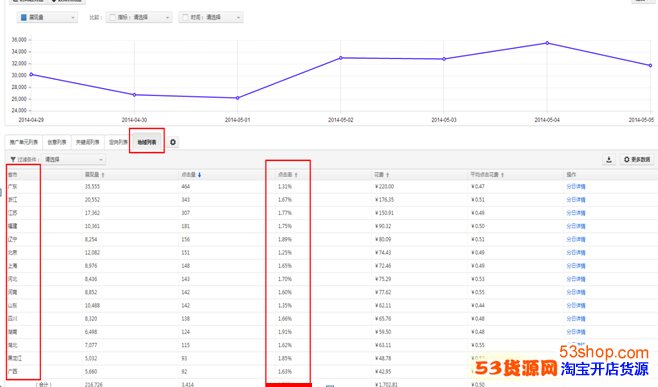Viewport: 658px width, 387px height.
Task: Open 分日详情 link for 辽宁 row
Action: tap(576, 240)
